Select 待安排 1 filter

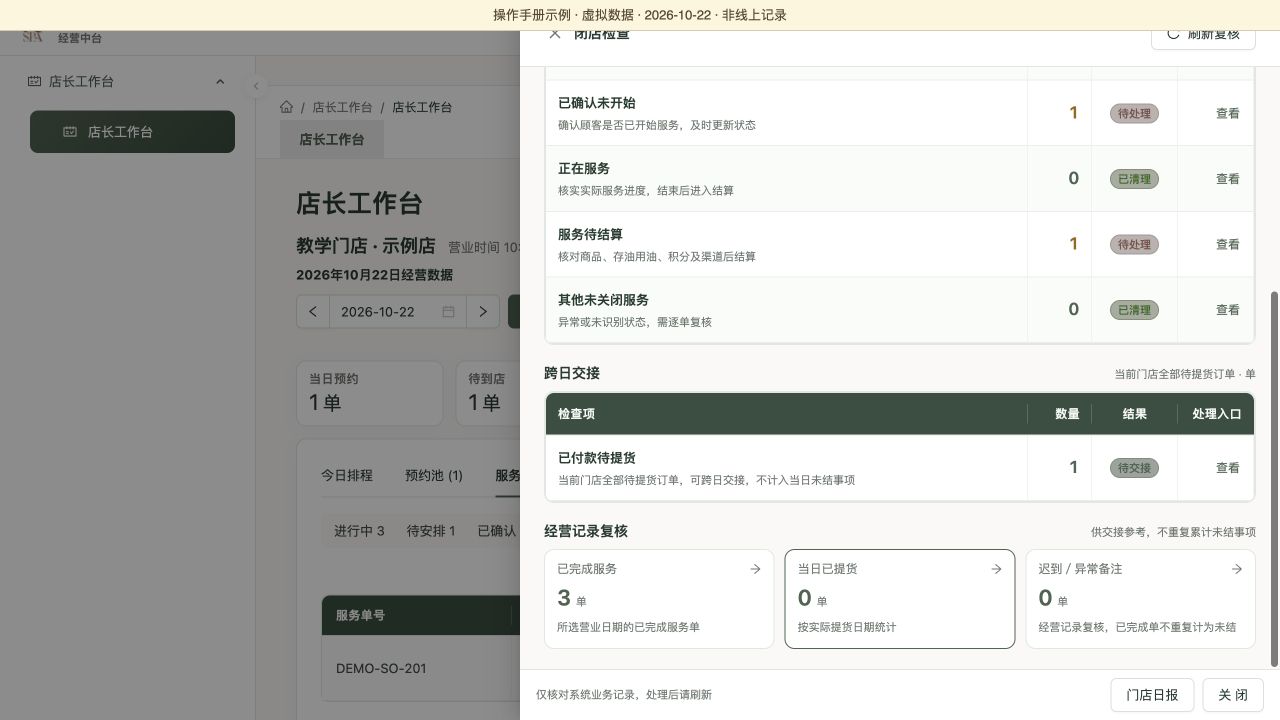pyautogui.click(x=431, y=531)
